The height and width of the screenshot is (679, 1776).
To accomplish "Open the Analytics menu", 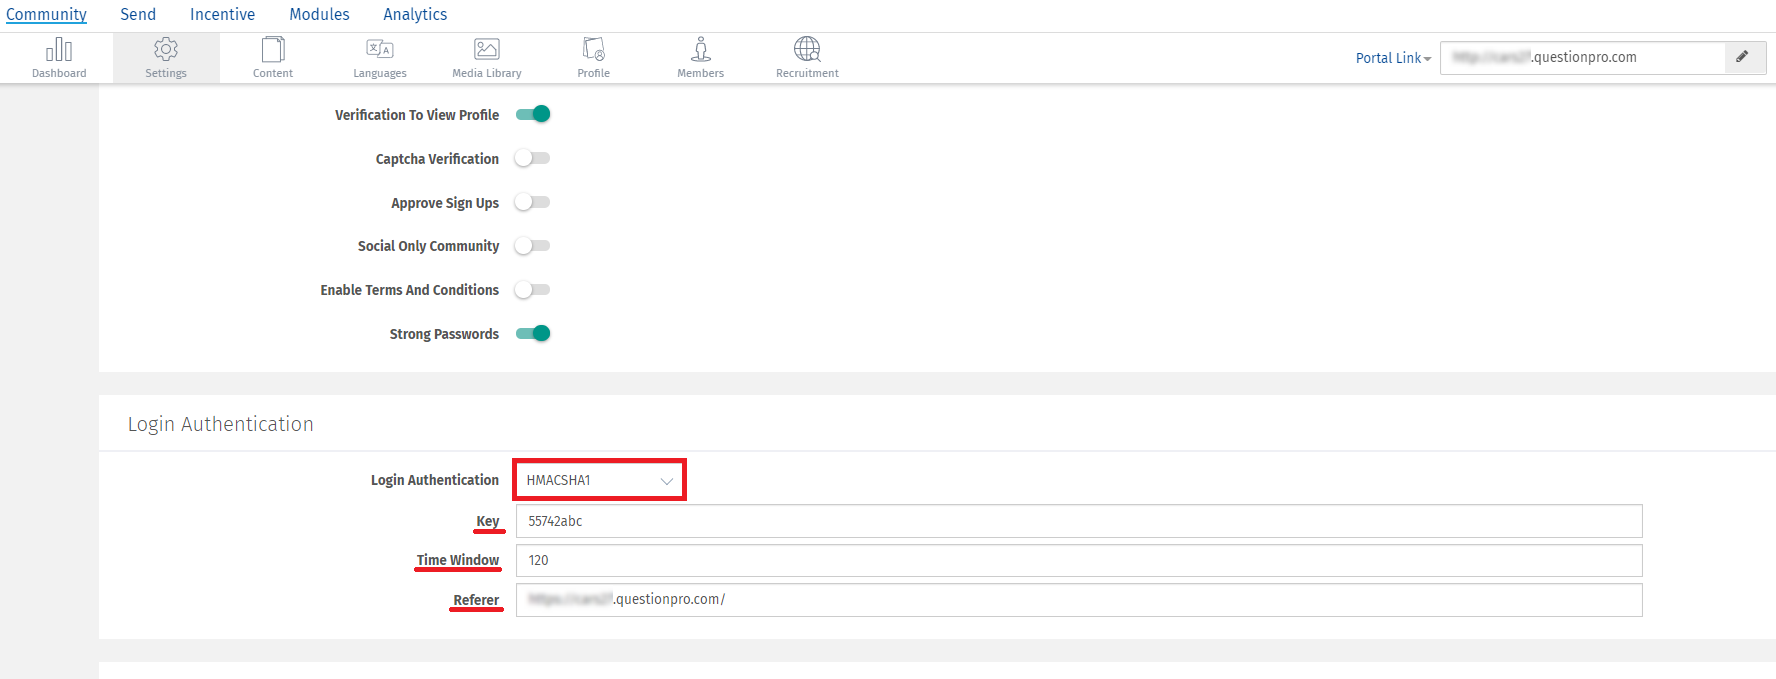I will click(415, 14).
